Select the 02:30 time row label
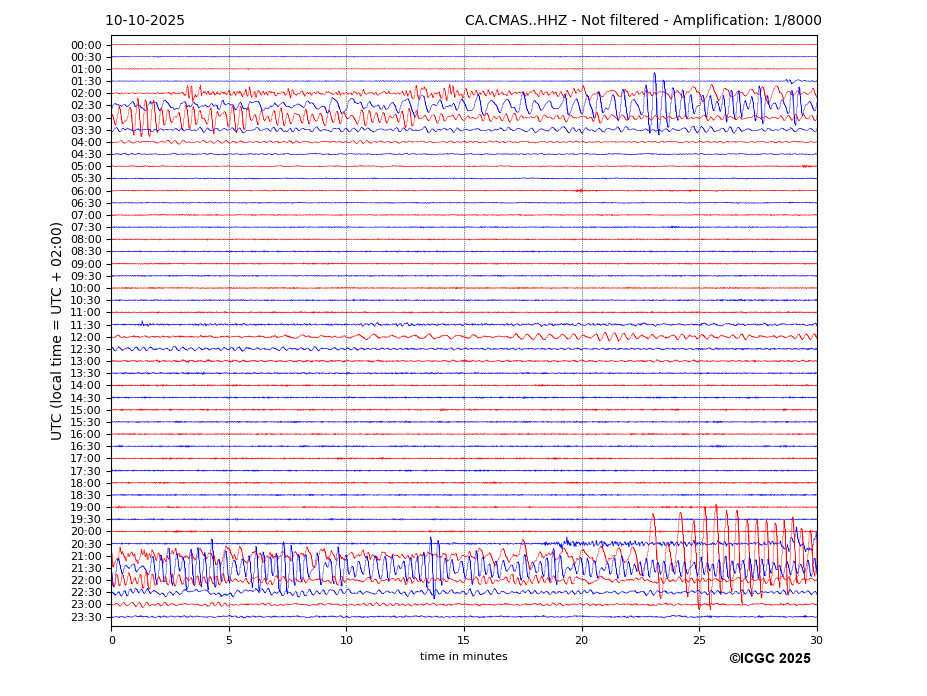This screenshot has height=696, width=927. point(86,106)
